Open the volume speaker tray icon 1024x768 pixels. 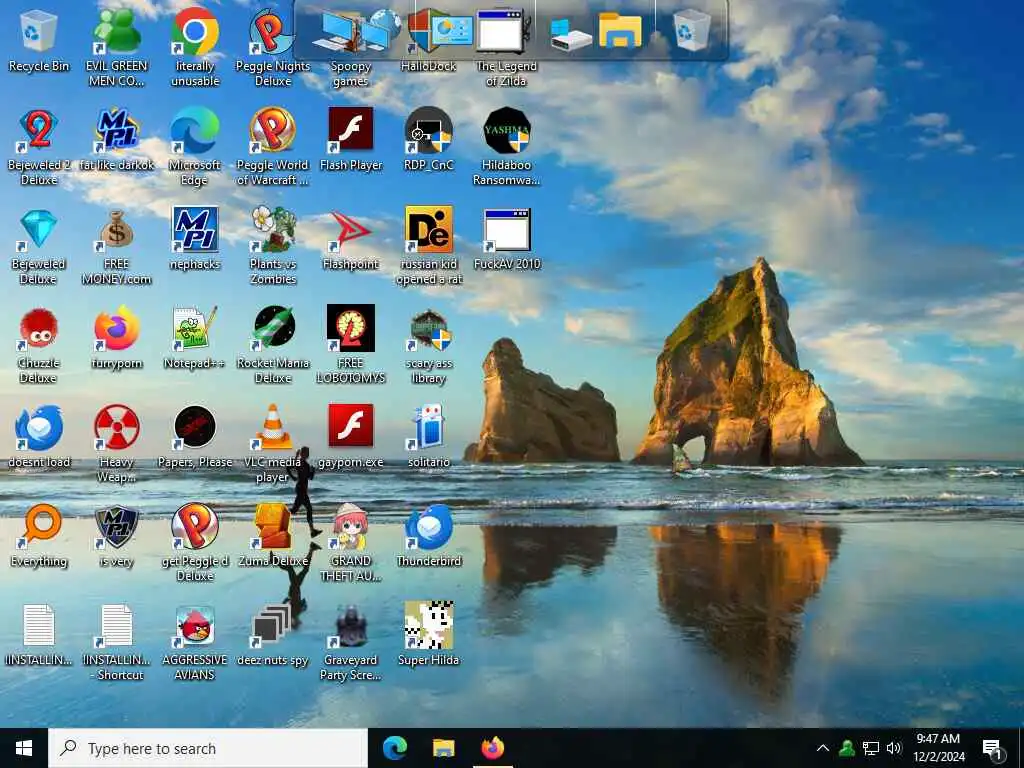click(x=894, y=748)
